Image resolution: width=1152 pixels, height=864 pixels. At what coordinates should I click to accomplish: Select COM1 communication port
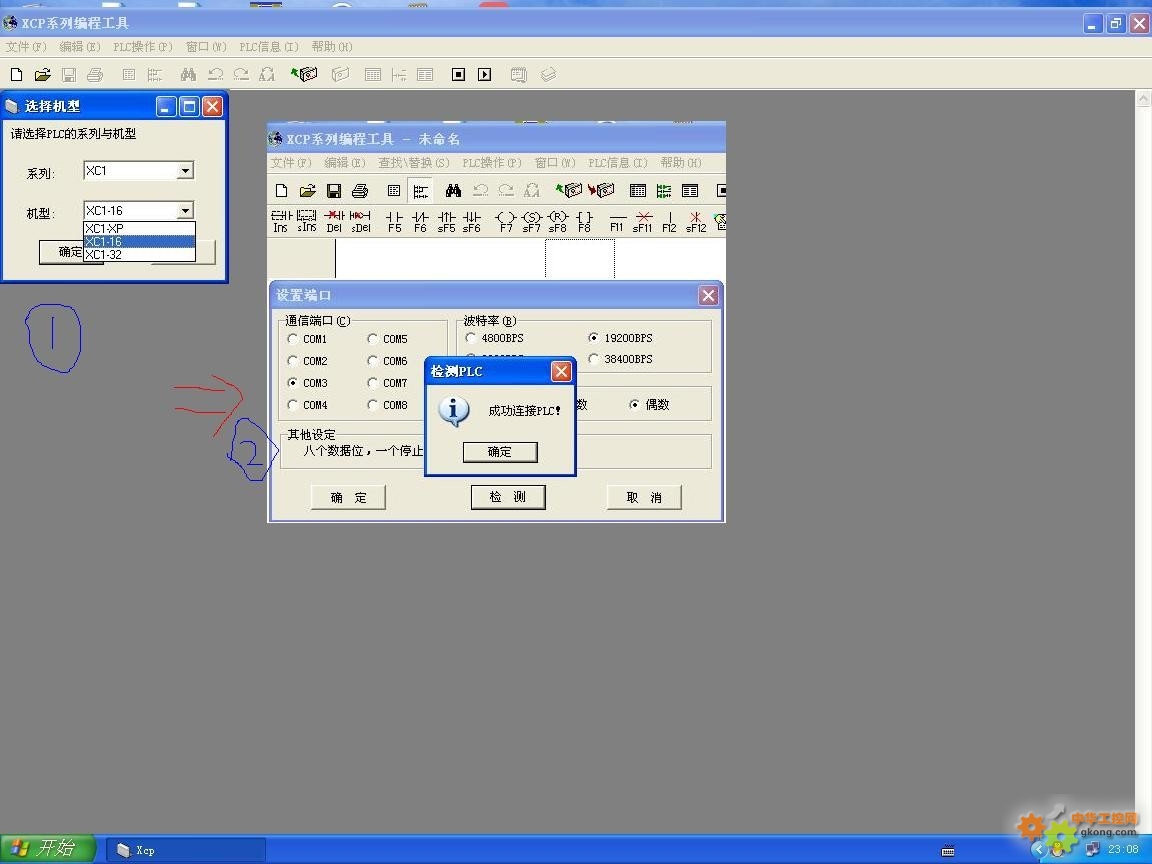coord(308,339)
